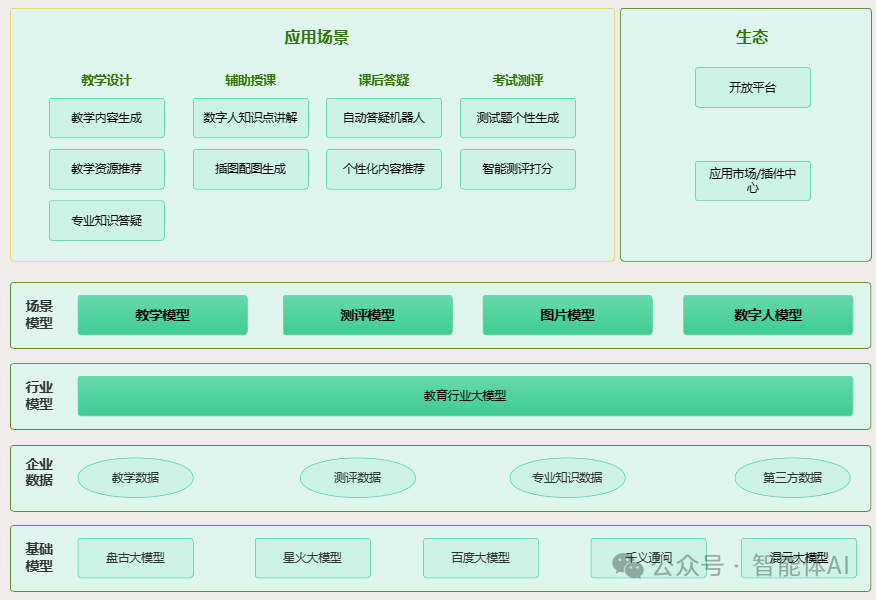Click 智能测评打分
The height and width of the screenshot is (600, 876).
517,169
